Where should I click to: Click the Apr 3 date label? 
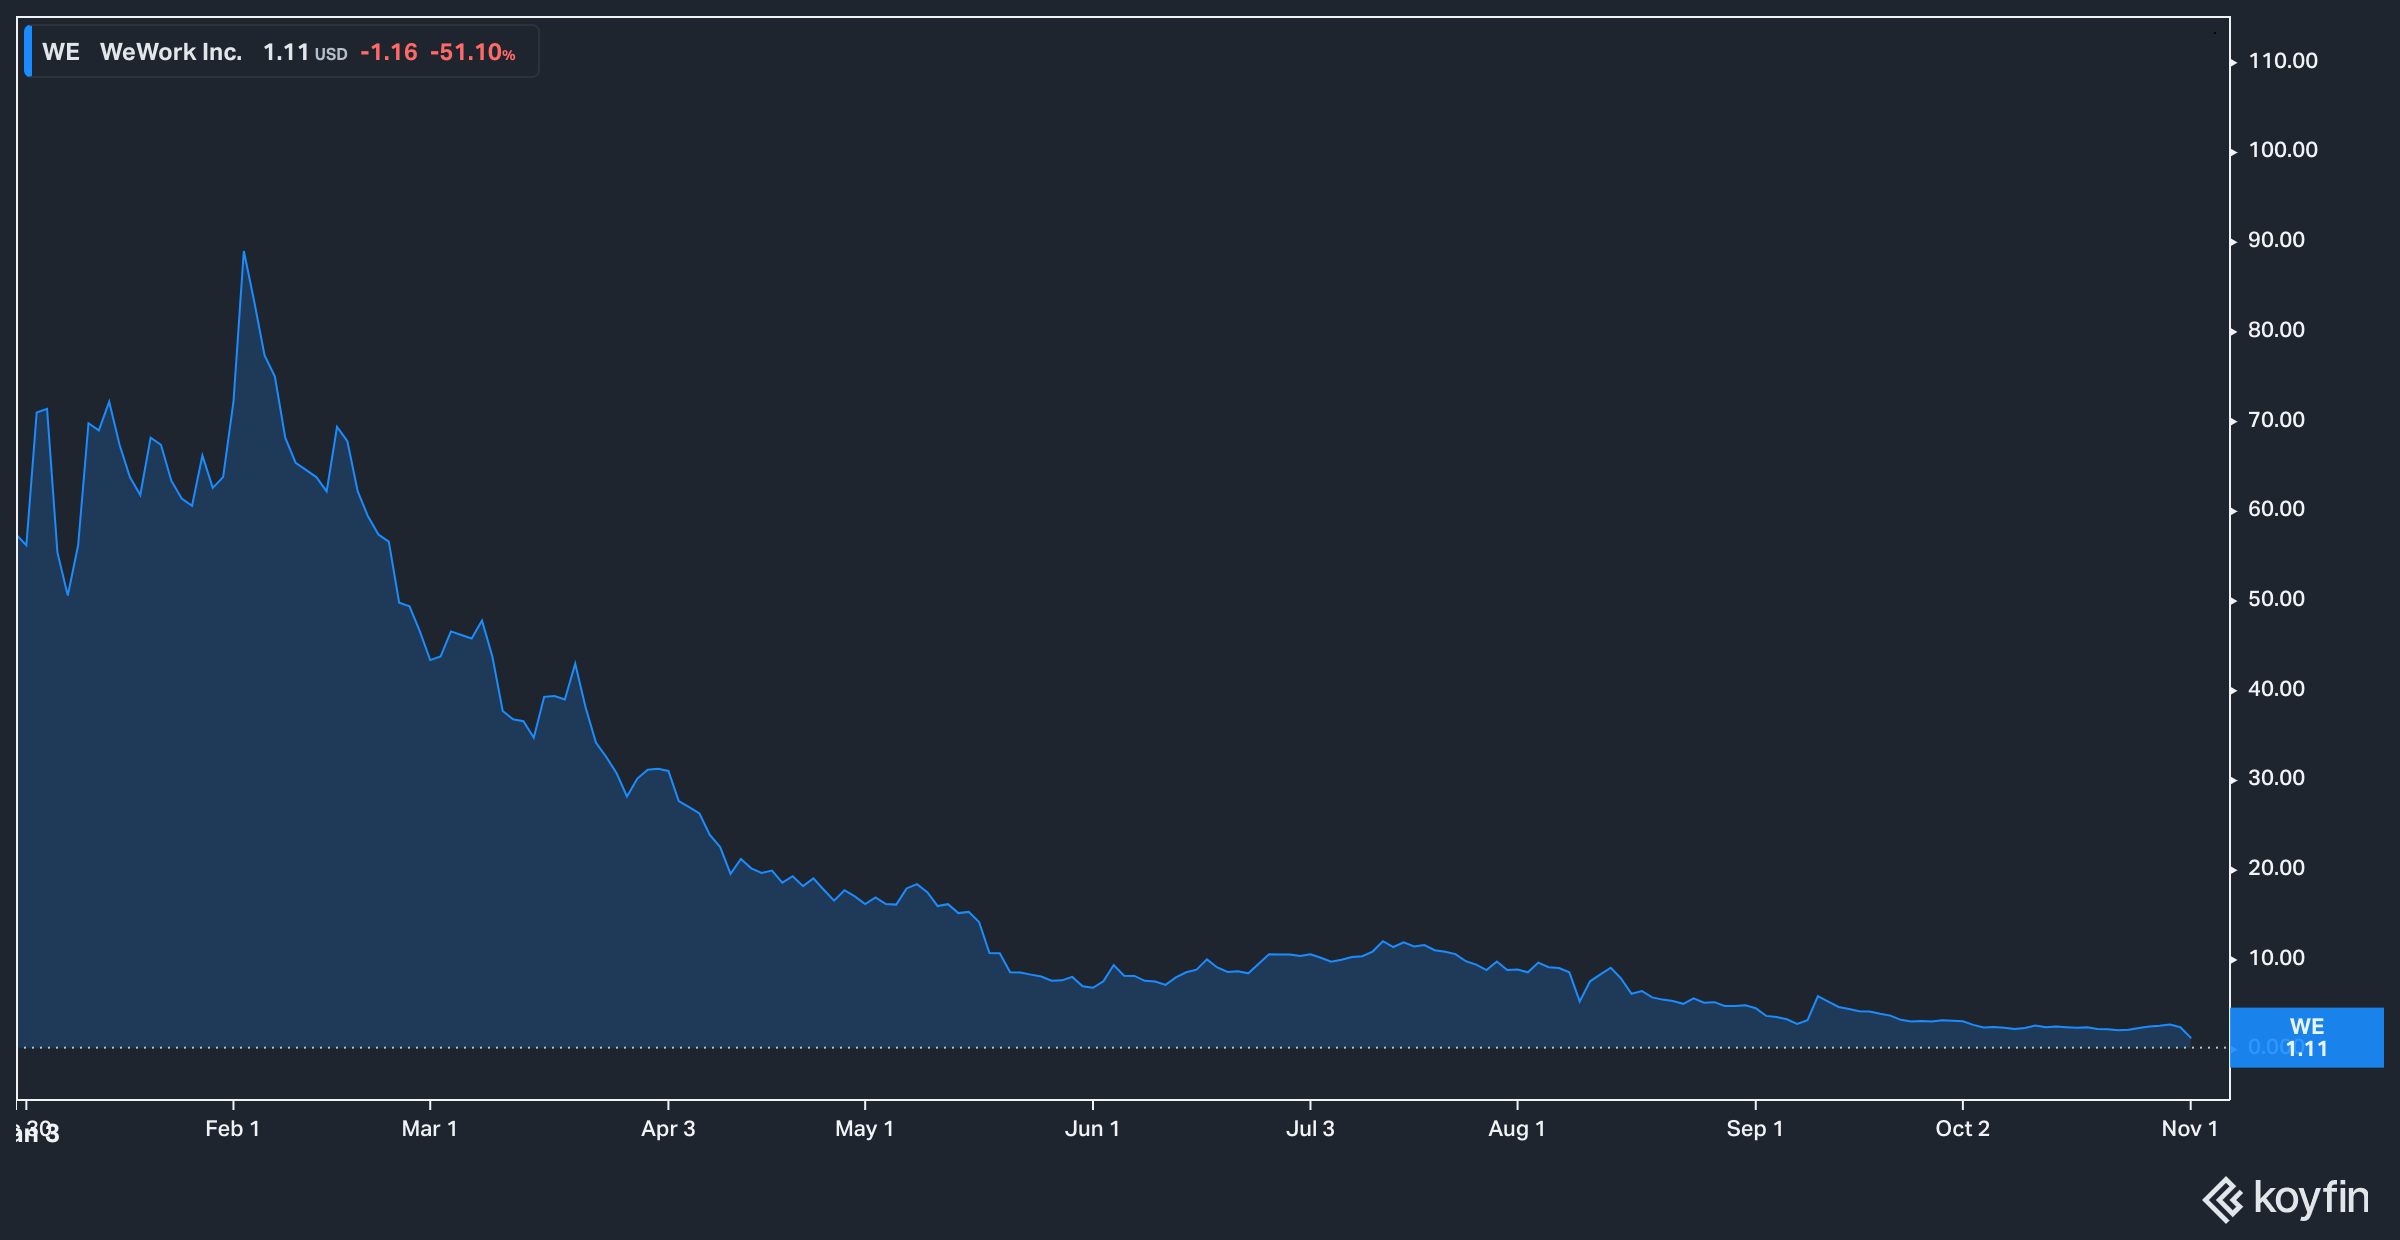pyautogui.click(x=668, y=1129)
